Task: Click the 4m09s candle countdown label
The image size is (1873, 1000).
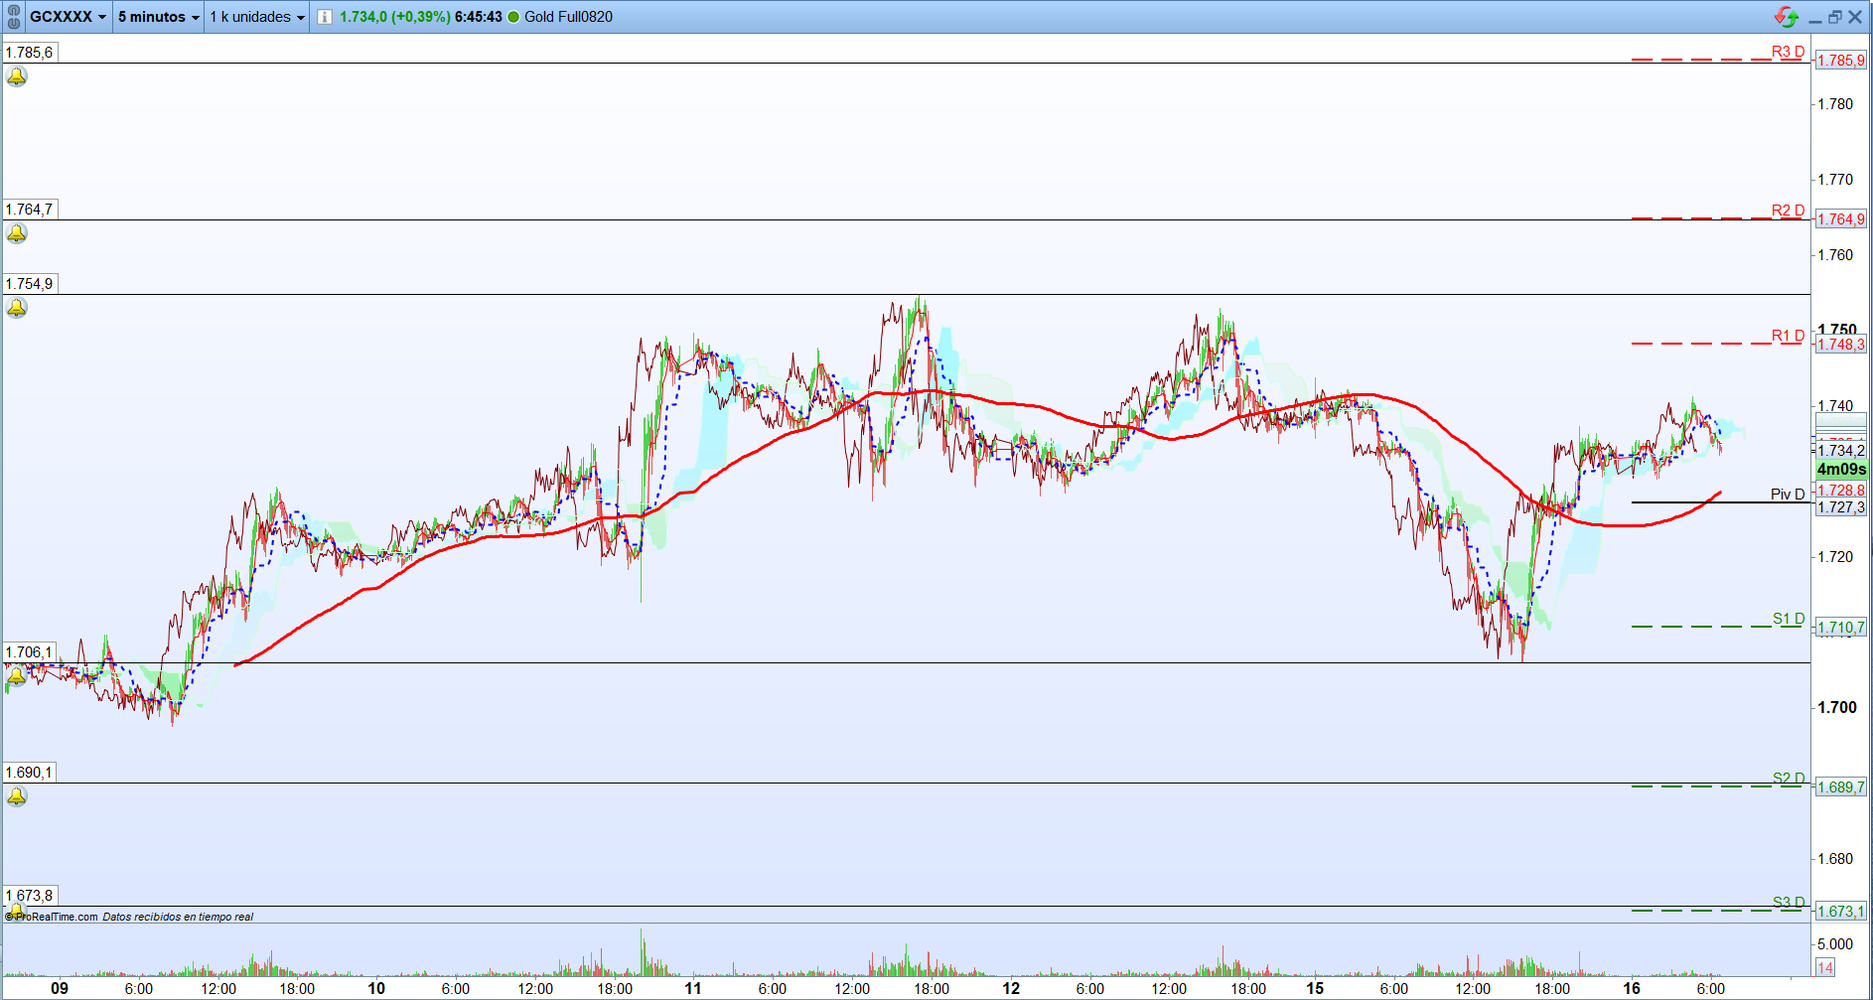Action: point(1841,469)
